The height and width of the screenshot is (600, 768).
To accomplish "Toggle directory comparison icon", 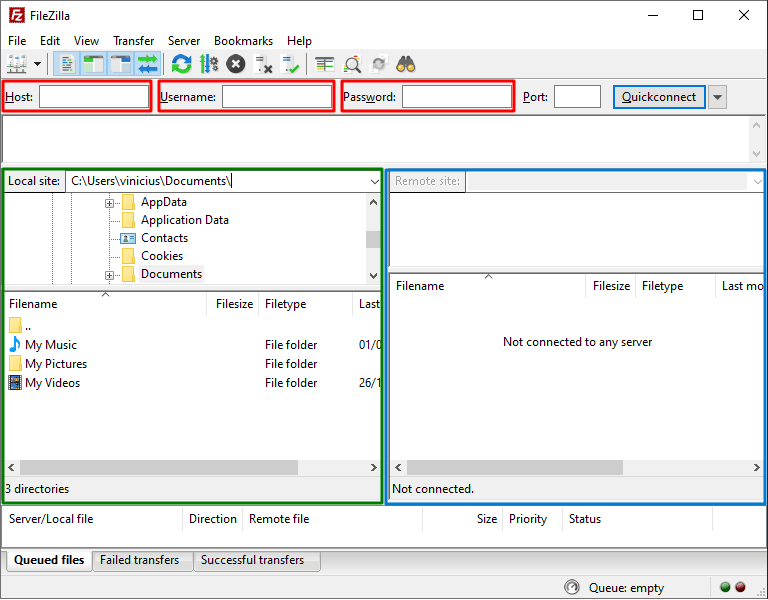I will pos(352,64).
